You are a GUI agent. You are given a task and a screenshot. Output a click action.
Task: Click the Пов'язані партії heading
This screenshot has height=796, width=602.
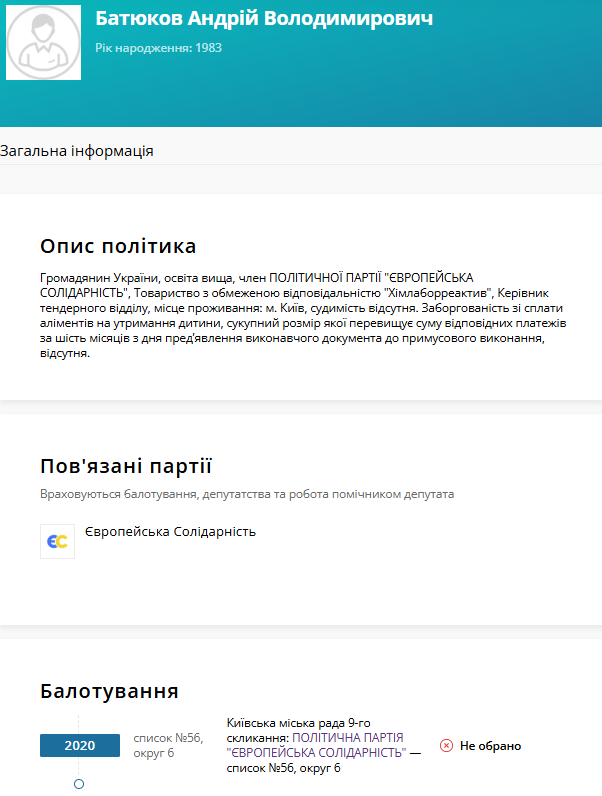click(x=126, y=466)
